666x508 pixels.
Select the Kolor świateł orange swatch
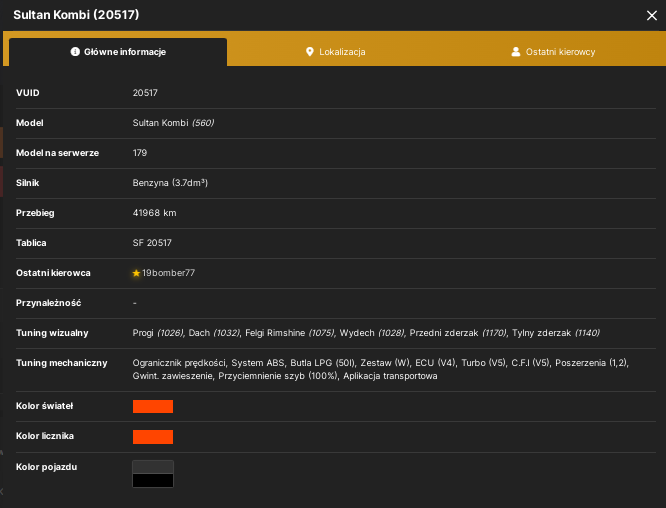153,406
